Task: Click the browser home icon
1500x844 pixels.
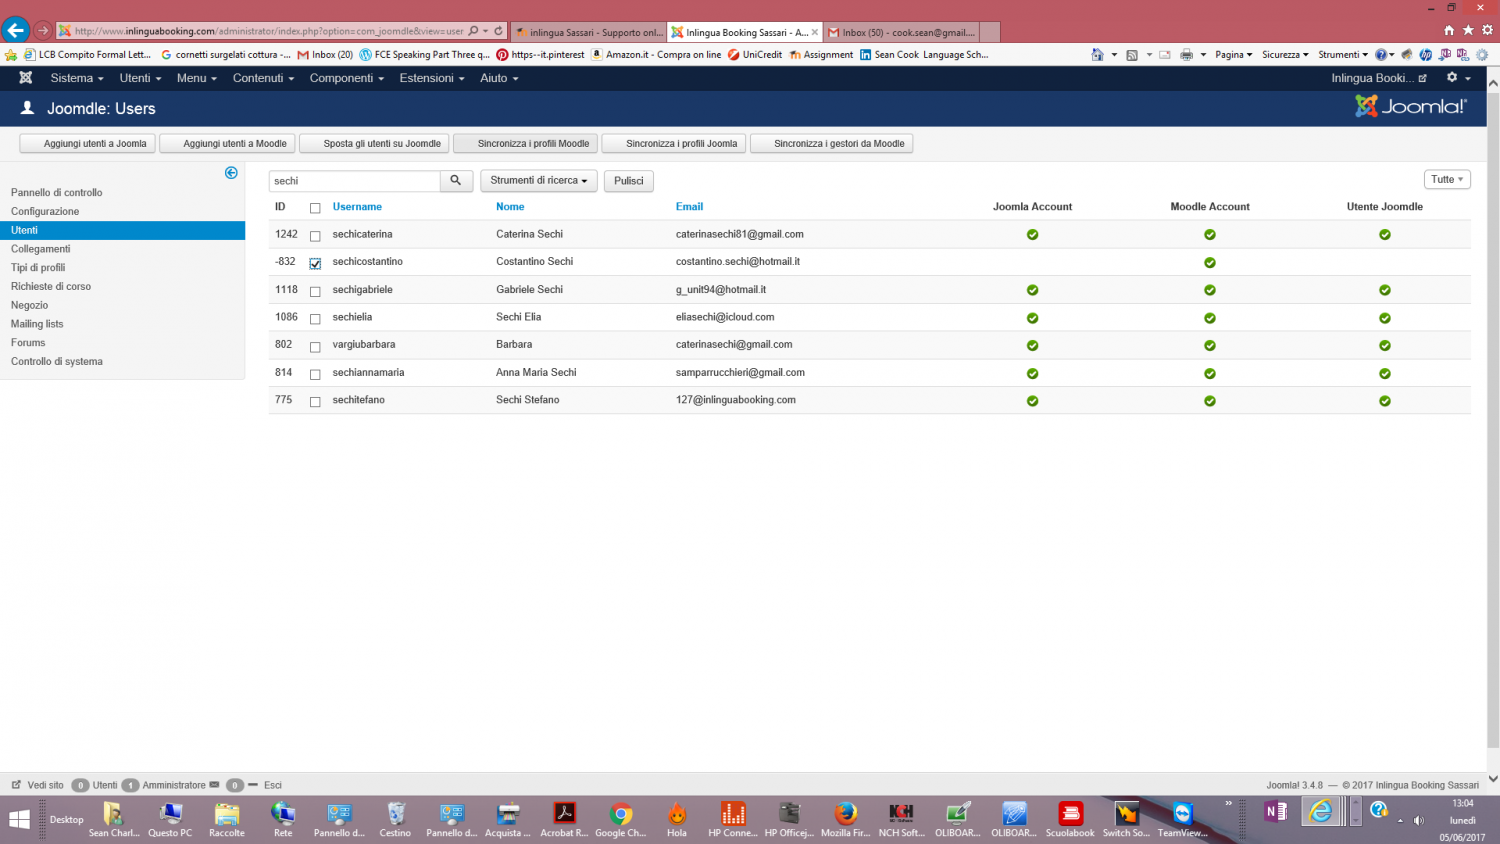Action: point(1449,30)
